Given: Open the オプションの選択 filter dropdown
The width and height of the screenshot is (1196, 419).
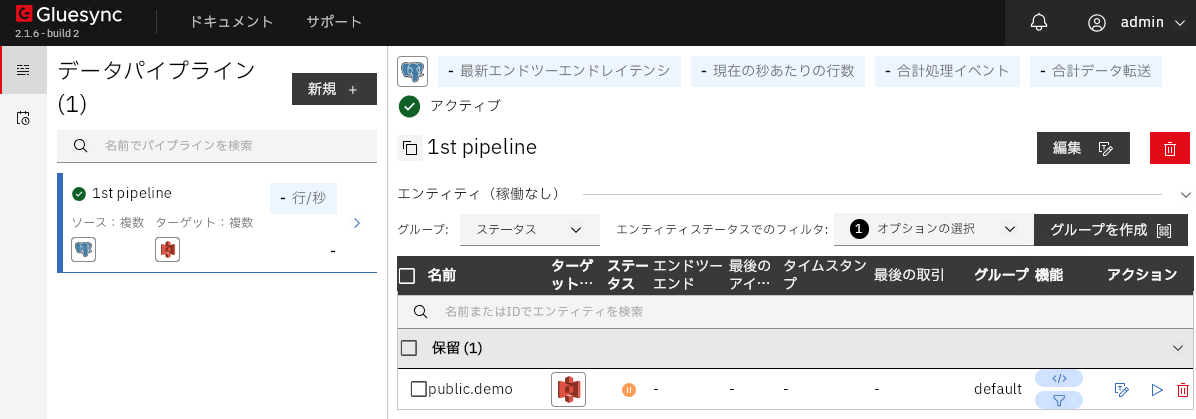Looking at the screenshot, I should point(932,229).
